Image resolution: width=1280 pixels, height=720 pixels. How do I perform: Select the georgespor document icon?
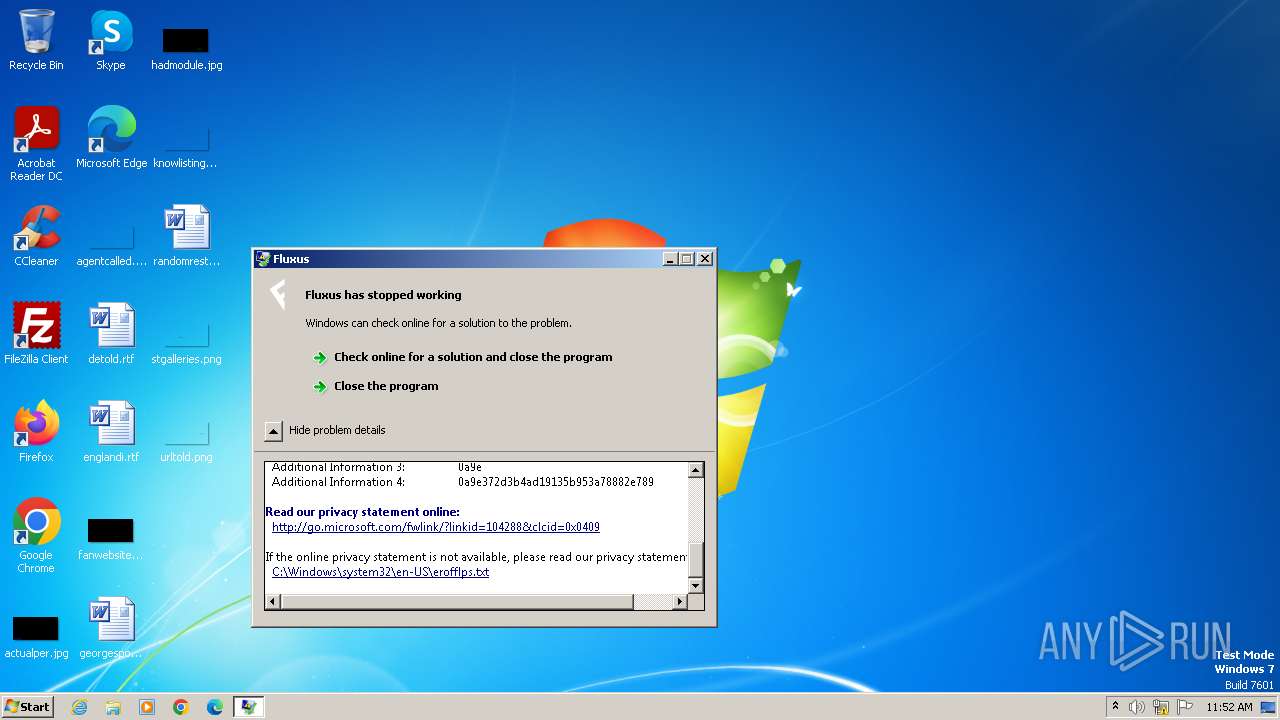point(111,628)
